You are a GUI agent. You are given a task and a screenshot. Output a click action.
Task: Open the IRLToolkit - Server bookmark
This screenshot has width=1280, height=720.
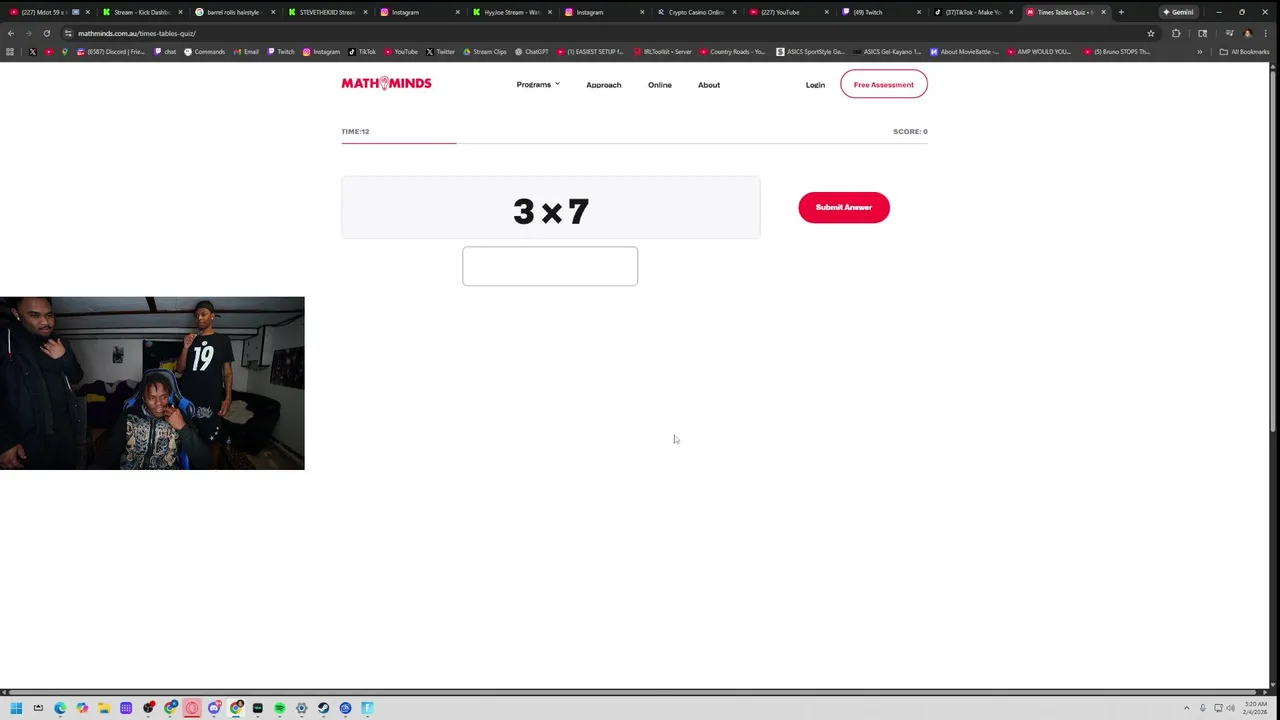coord(662,52)
